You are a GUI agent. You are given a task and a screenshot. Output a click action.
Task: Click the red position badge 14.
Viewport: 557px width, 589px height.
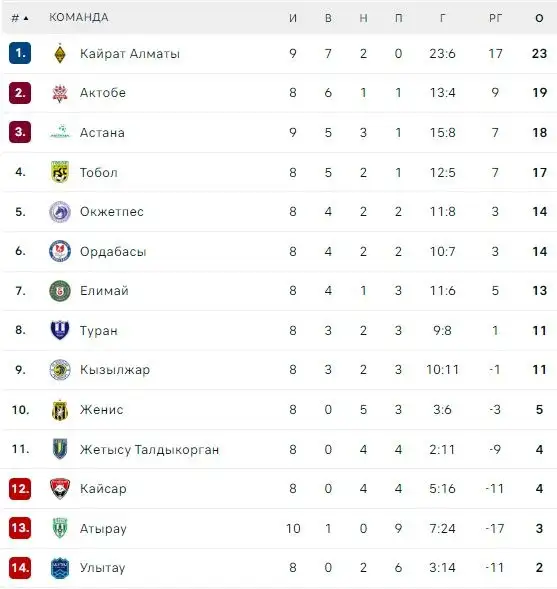(x=20, y=568)
